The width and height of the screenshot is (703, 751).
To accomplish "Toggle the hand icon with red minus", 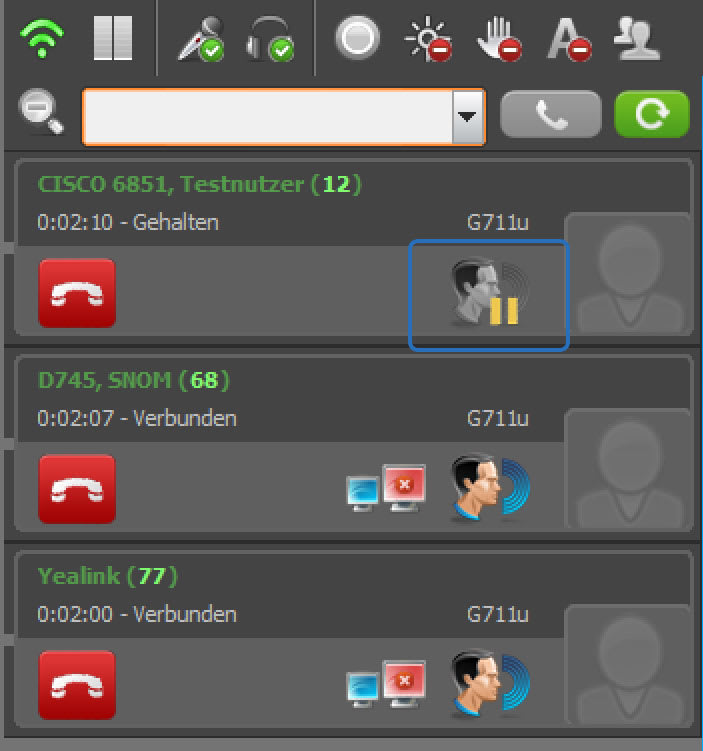I will [499, 39].
